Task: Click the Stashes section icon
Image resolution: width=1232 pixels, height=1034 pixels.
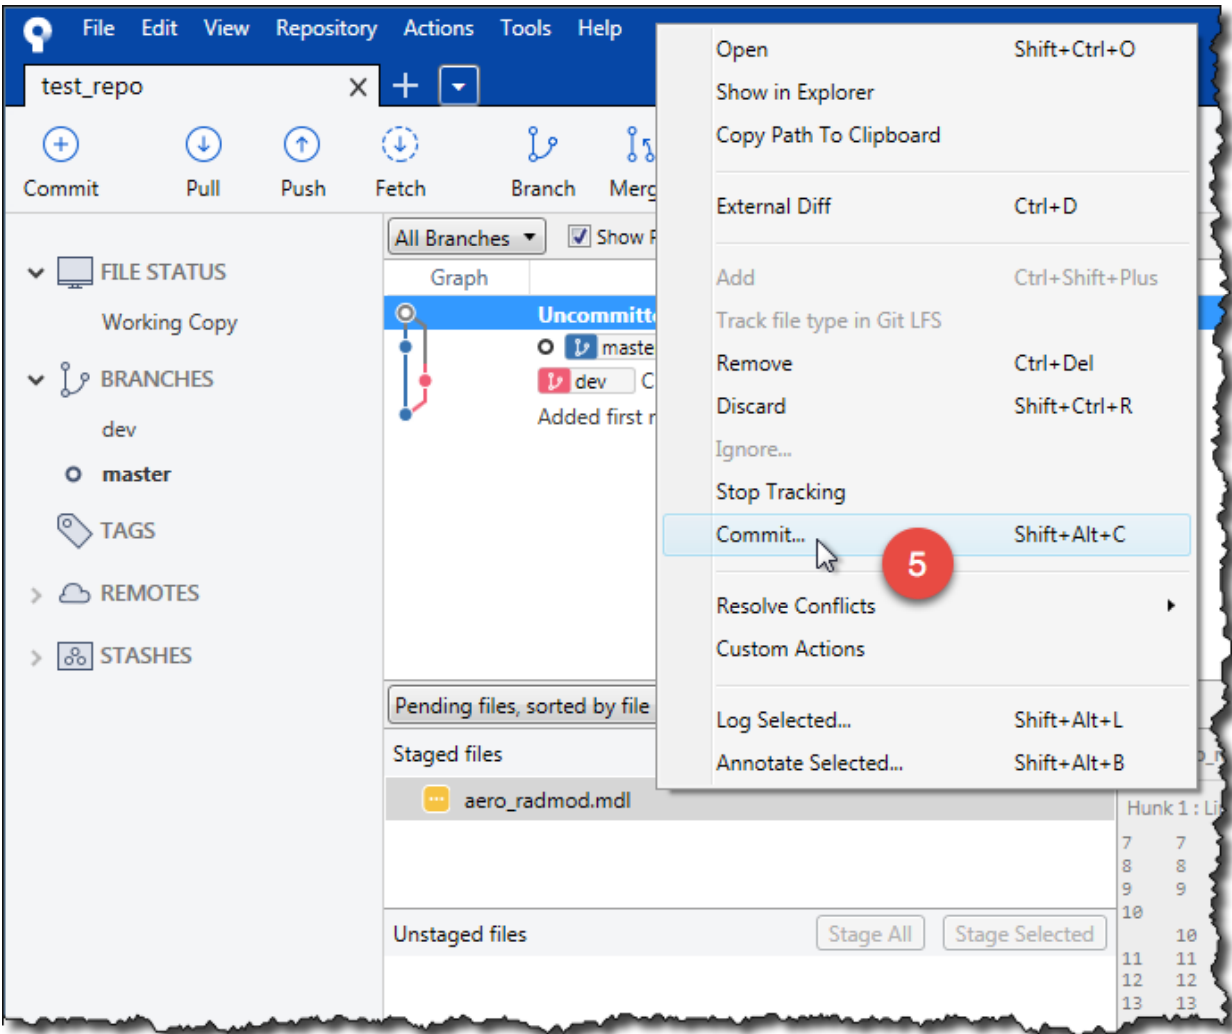Action: [75, 657]
